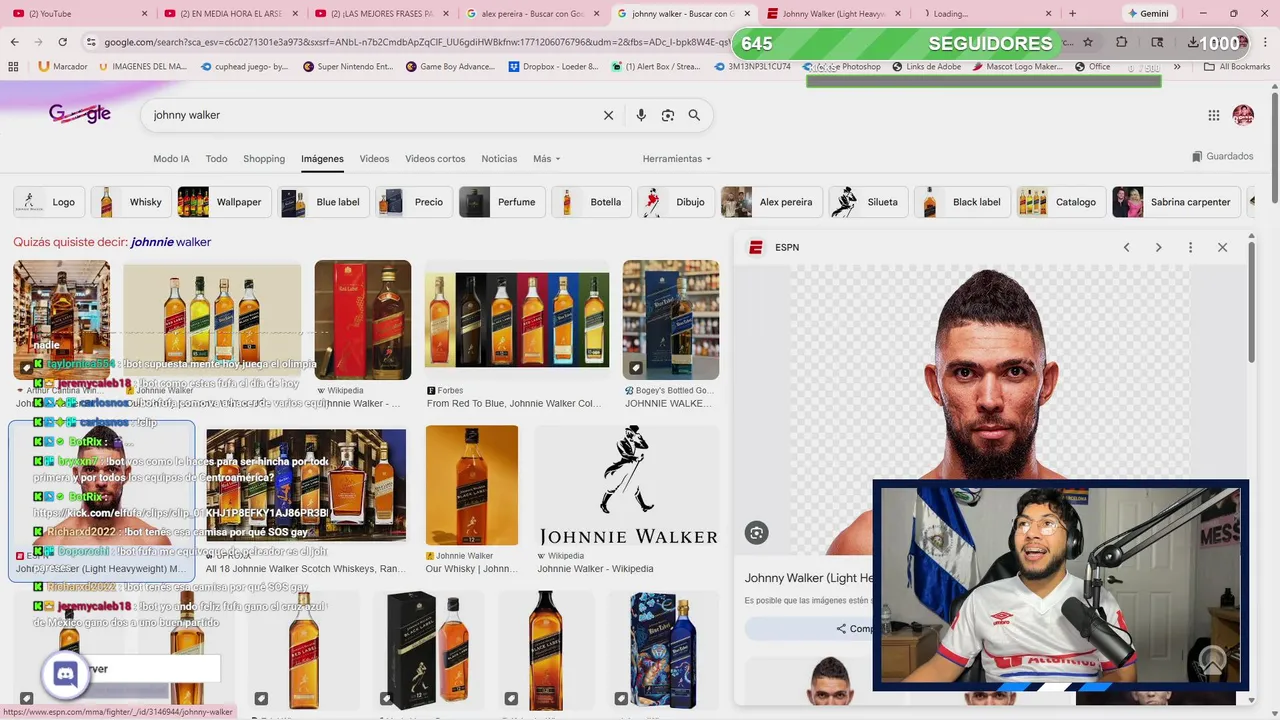The width and height of the screenshot is (1280, 720).
Task: Show hidden bookmarks with the » chevron
Action: (1177, 67)
